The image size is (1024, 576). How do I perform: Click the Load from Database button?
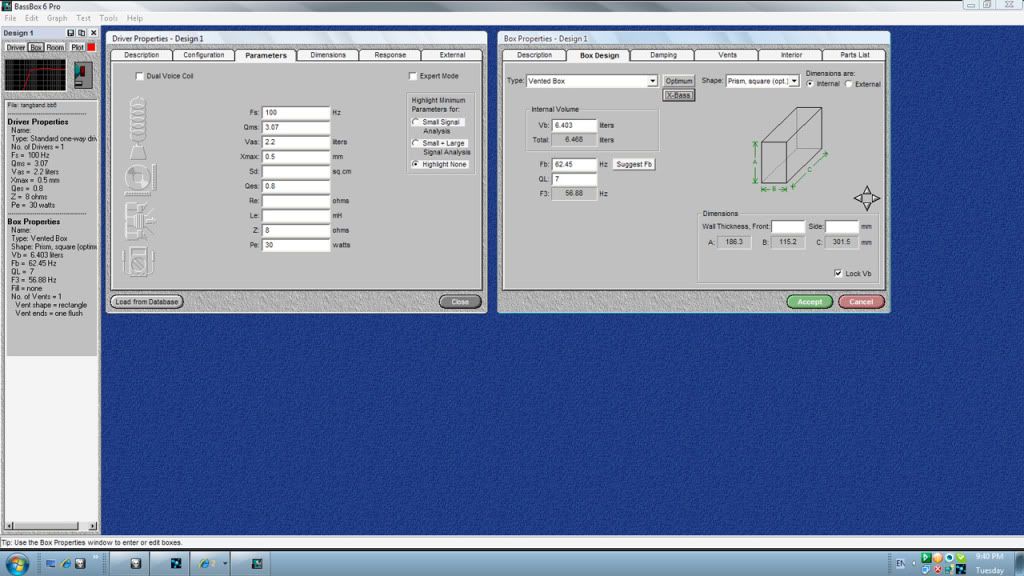(147, 301)
